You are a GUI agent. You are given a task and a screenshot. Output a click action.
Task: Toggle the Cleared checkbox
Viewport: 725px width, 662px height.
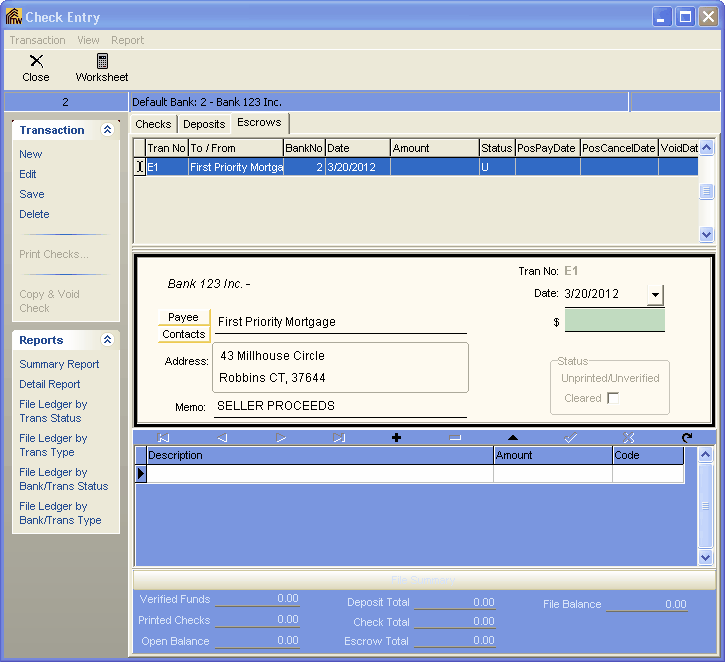click(613, 398)
